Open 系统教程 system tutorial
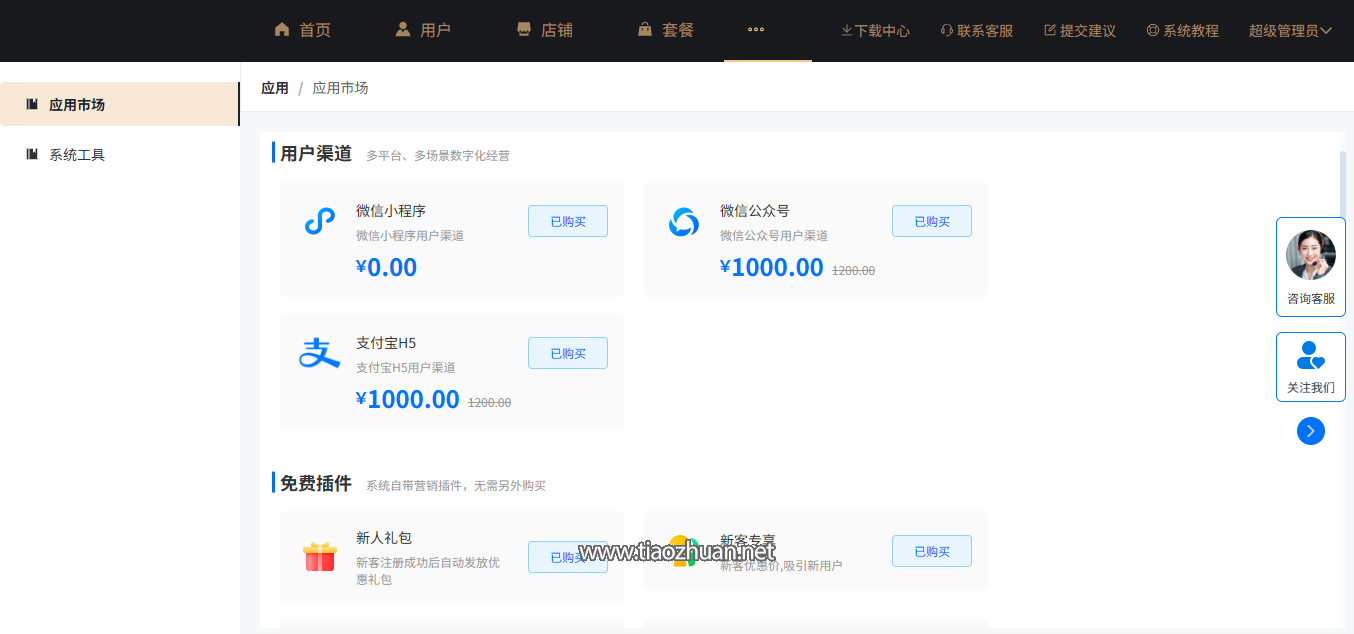The image size is (1354, 634). coord(1182,31)
